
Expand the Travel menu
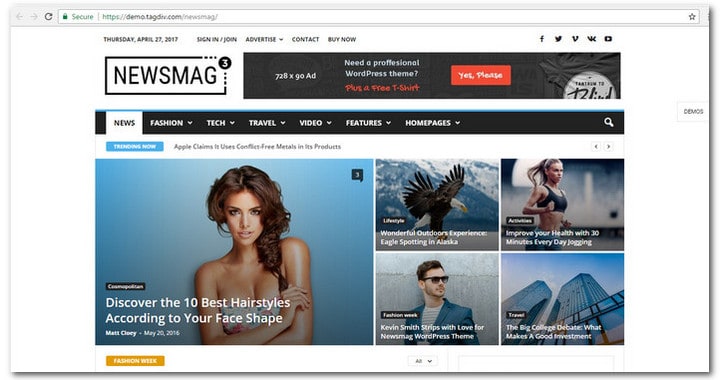267,123
